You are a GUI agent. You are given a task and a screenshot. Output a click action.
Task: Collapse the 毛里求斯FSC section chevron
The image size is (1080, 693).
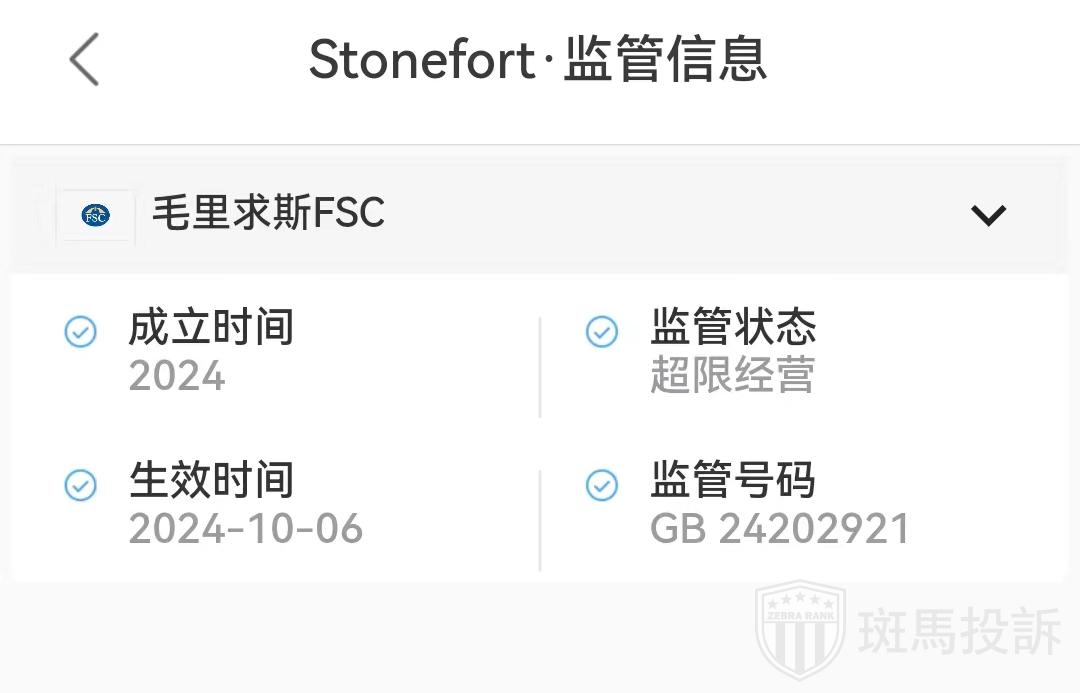click(988, 215)
